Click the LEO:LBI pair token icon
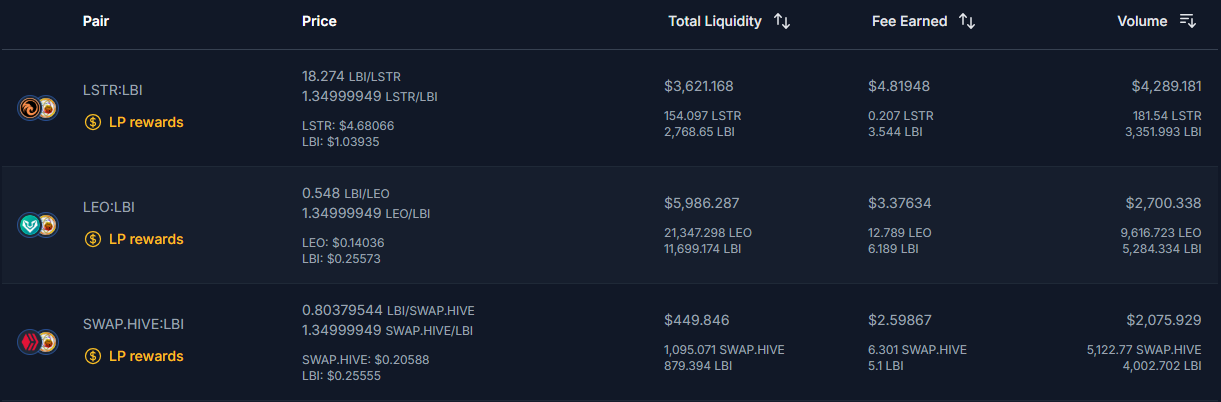 tap(38, 224)
